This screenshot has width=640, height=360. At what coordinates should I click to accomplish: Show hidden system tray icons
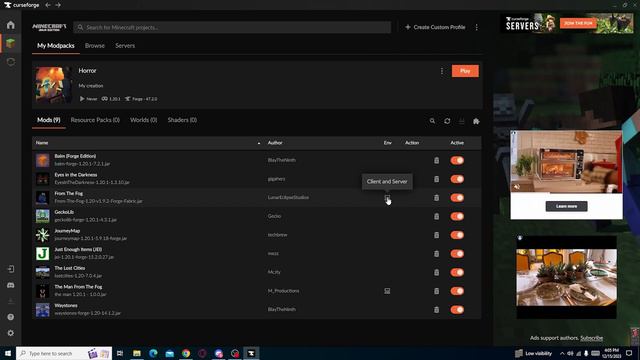coord(562,353)
